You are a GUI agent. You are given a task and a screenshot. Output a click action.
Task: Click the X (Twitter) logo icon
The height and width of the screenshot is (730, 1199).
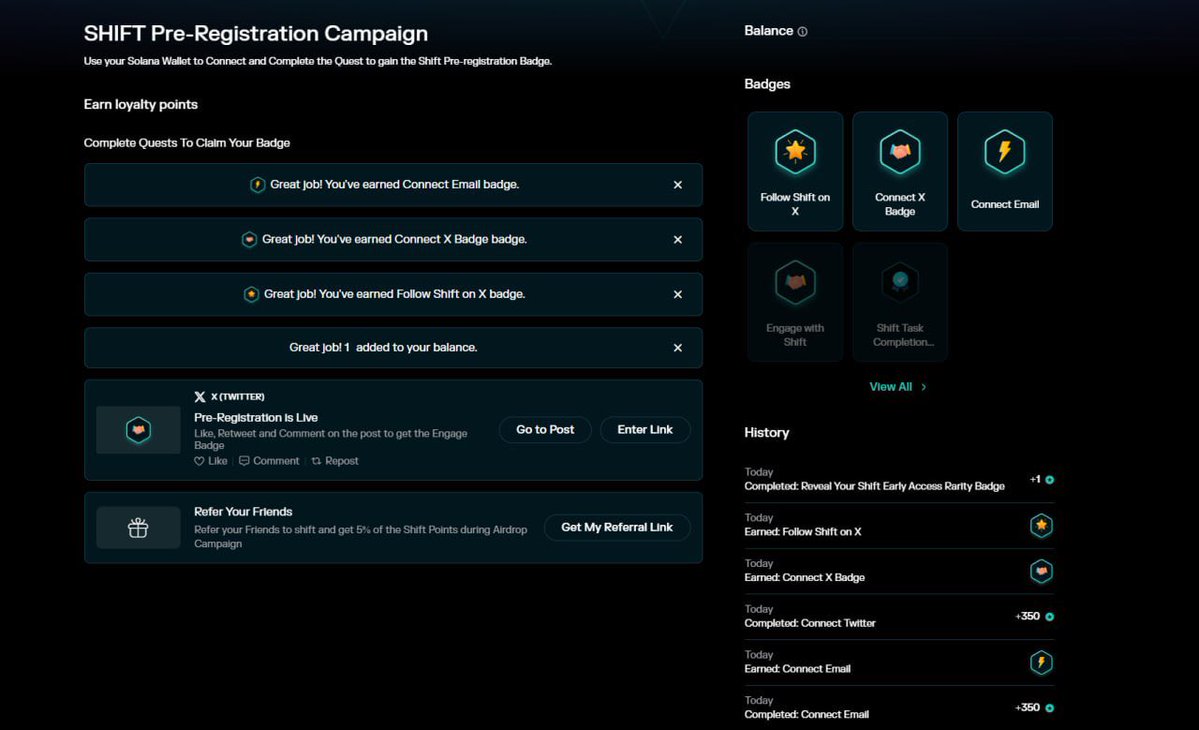point(200,397)
